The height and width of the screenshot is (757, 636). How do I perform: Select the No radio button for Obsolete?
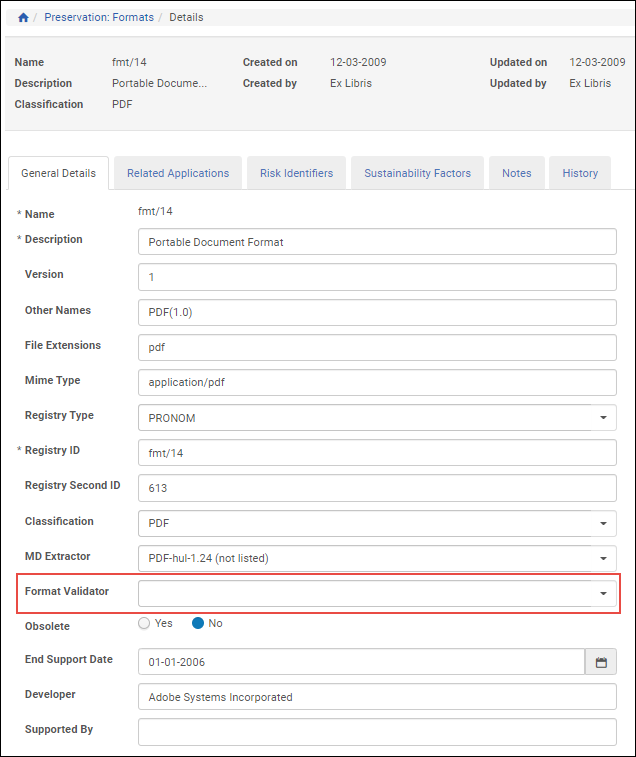[x=198, y=623]
